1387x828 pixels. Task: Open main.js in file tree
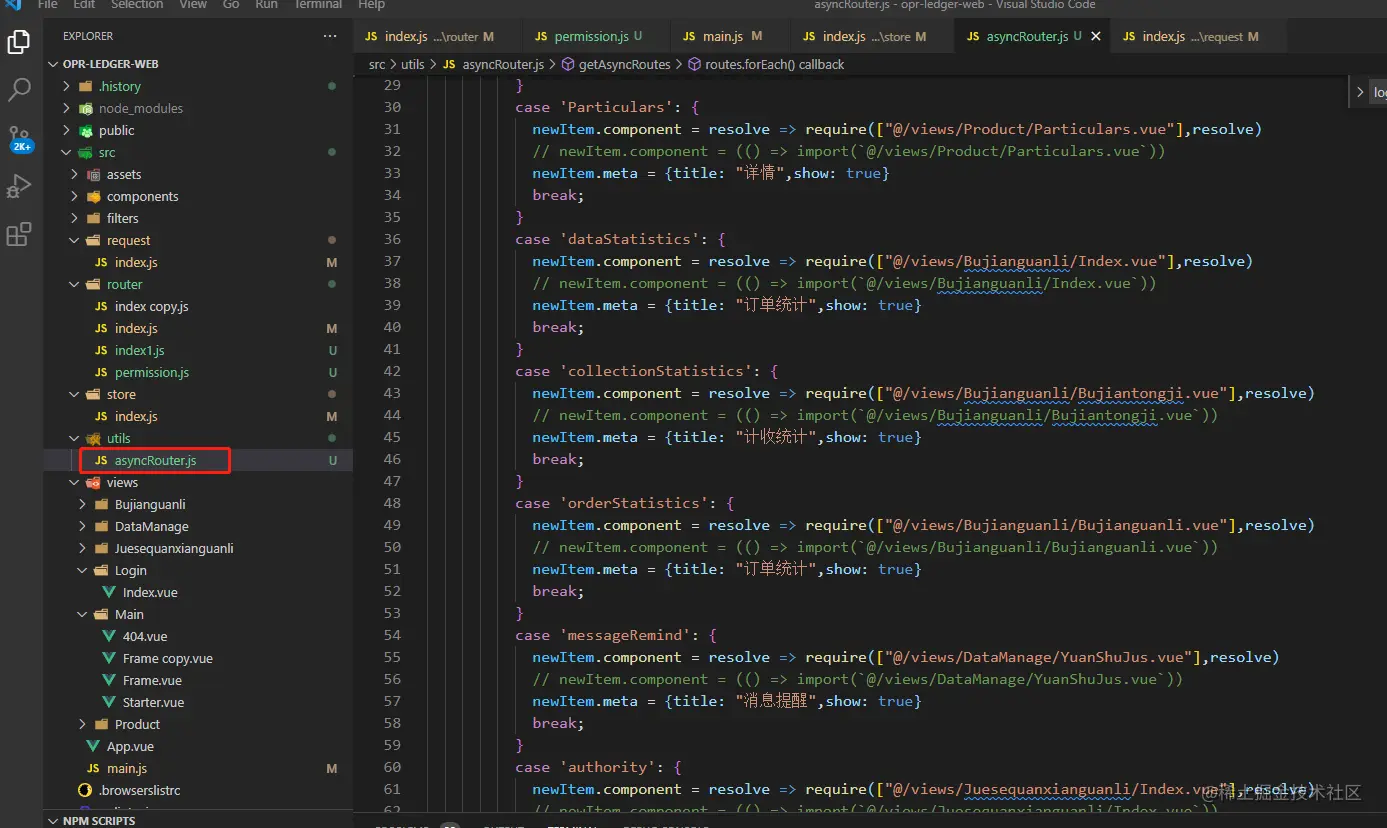(x=198, y=768)
